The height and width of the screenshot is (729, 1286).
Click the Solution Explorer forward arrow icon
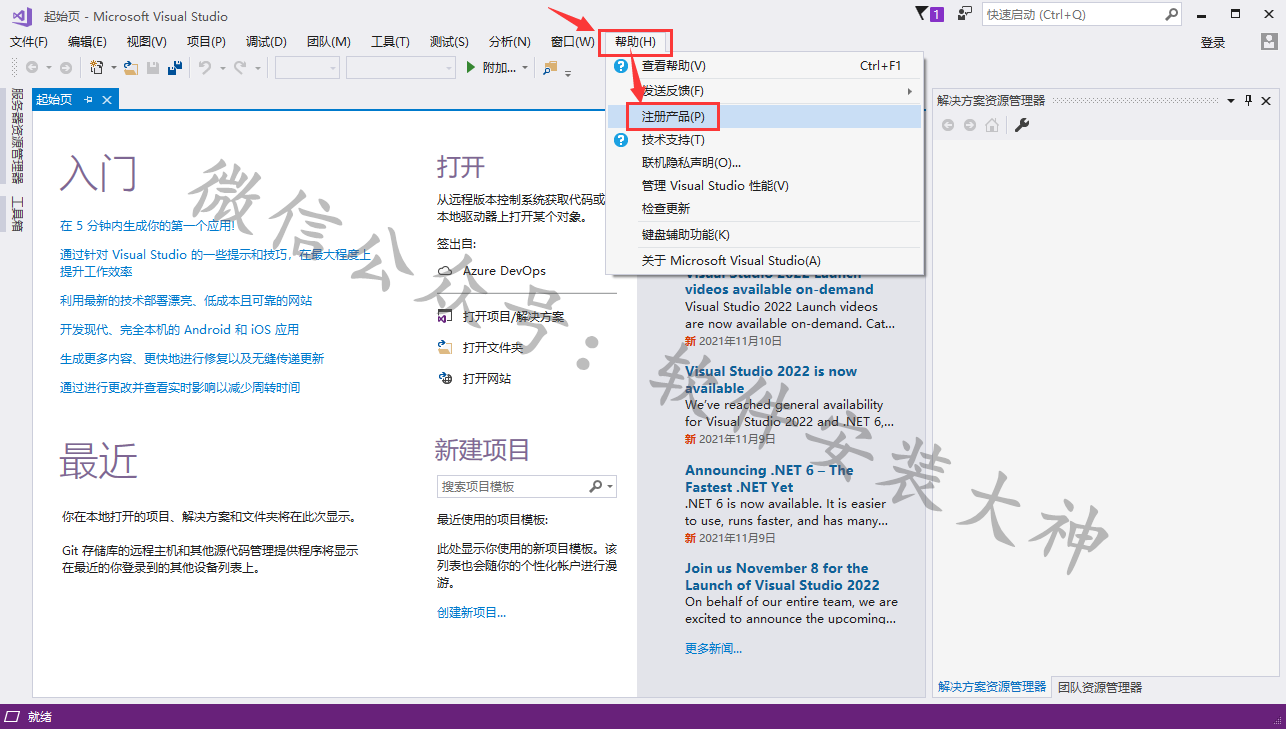coord(970,125)
